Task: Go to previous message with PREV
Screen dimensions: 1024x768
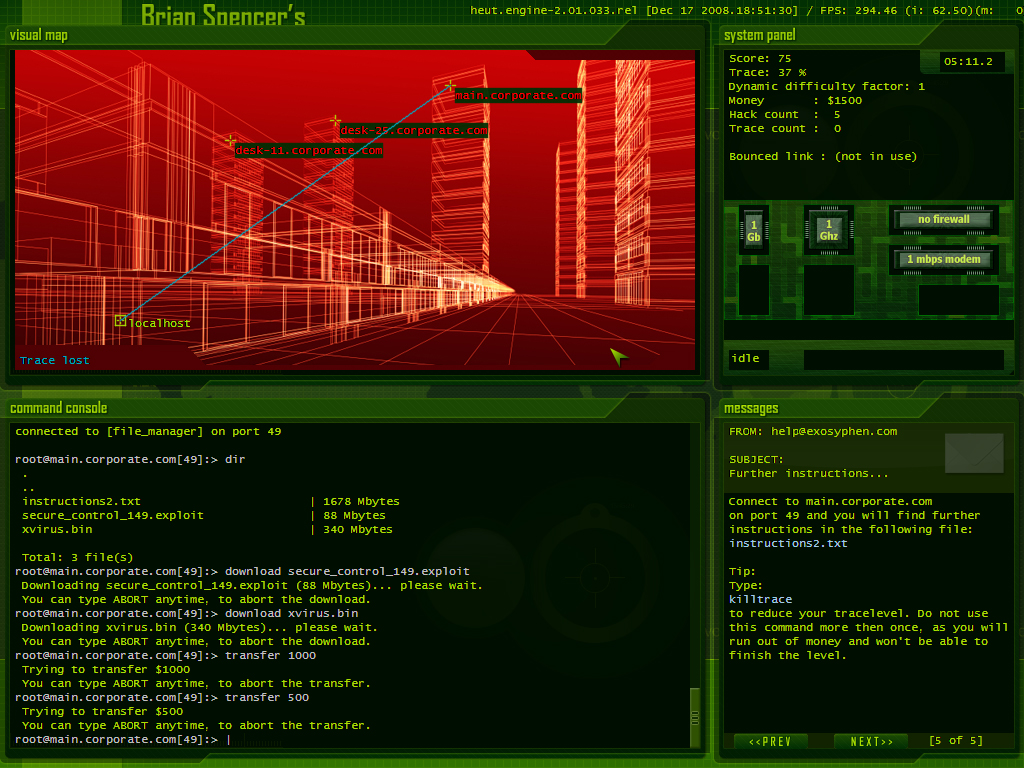Action: tap(770, 741)
